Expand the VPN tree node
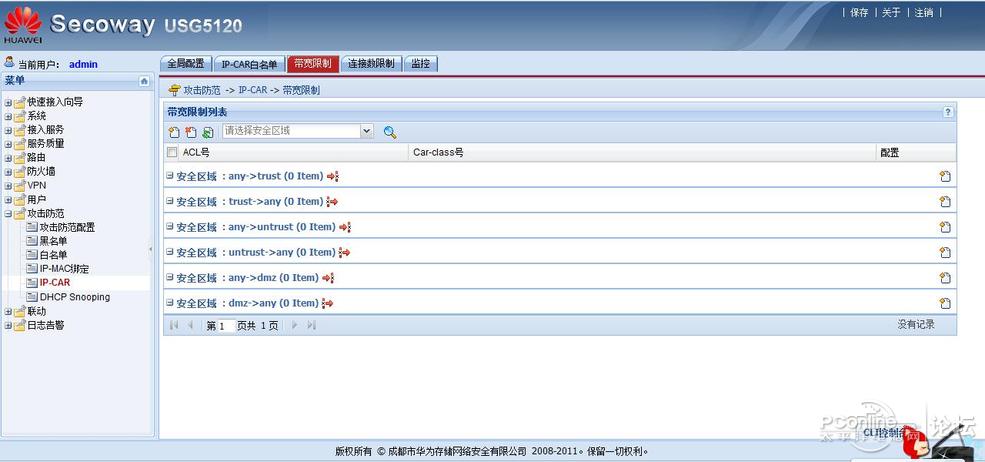 pos(8,186)
